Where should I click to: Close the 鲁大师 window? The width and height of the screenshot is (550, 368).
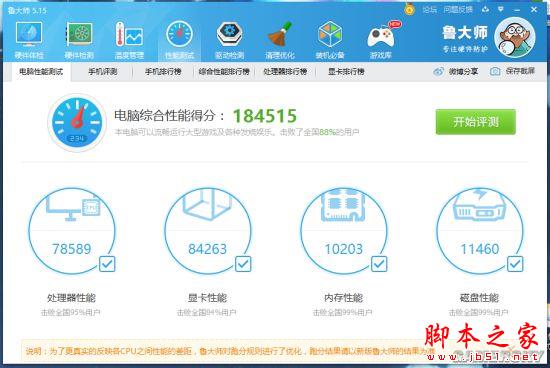[534, 9]
